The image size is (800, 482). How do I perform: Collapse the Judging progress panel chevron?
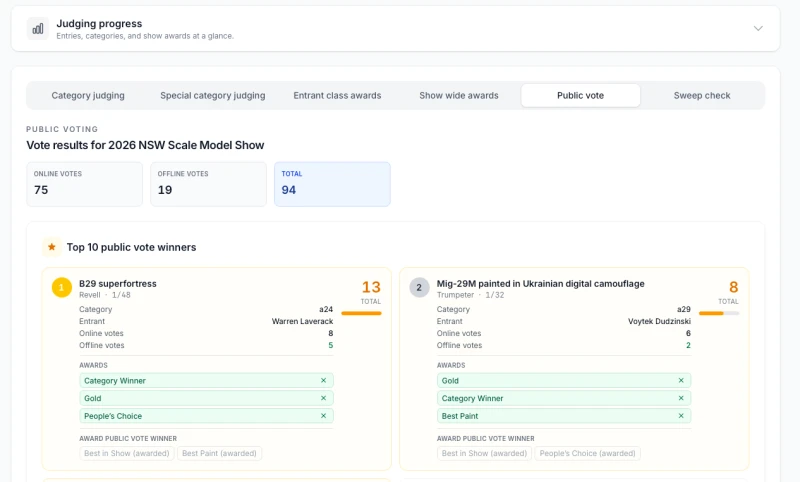point(758,29)
